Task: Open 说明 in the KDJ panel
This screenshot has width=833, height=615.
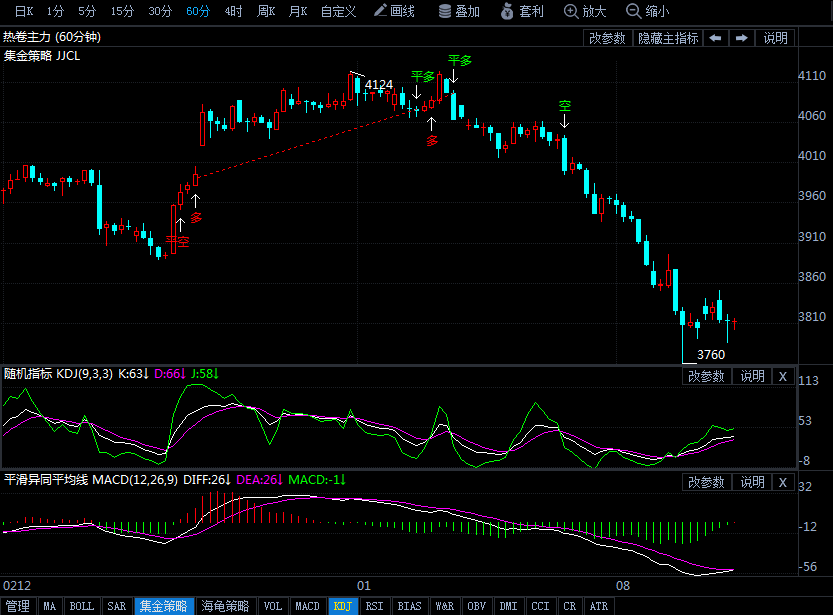Action: coord(752,376)
